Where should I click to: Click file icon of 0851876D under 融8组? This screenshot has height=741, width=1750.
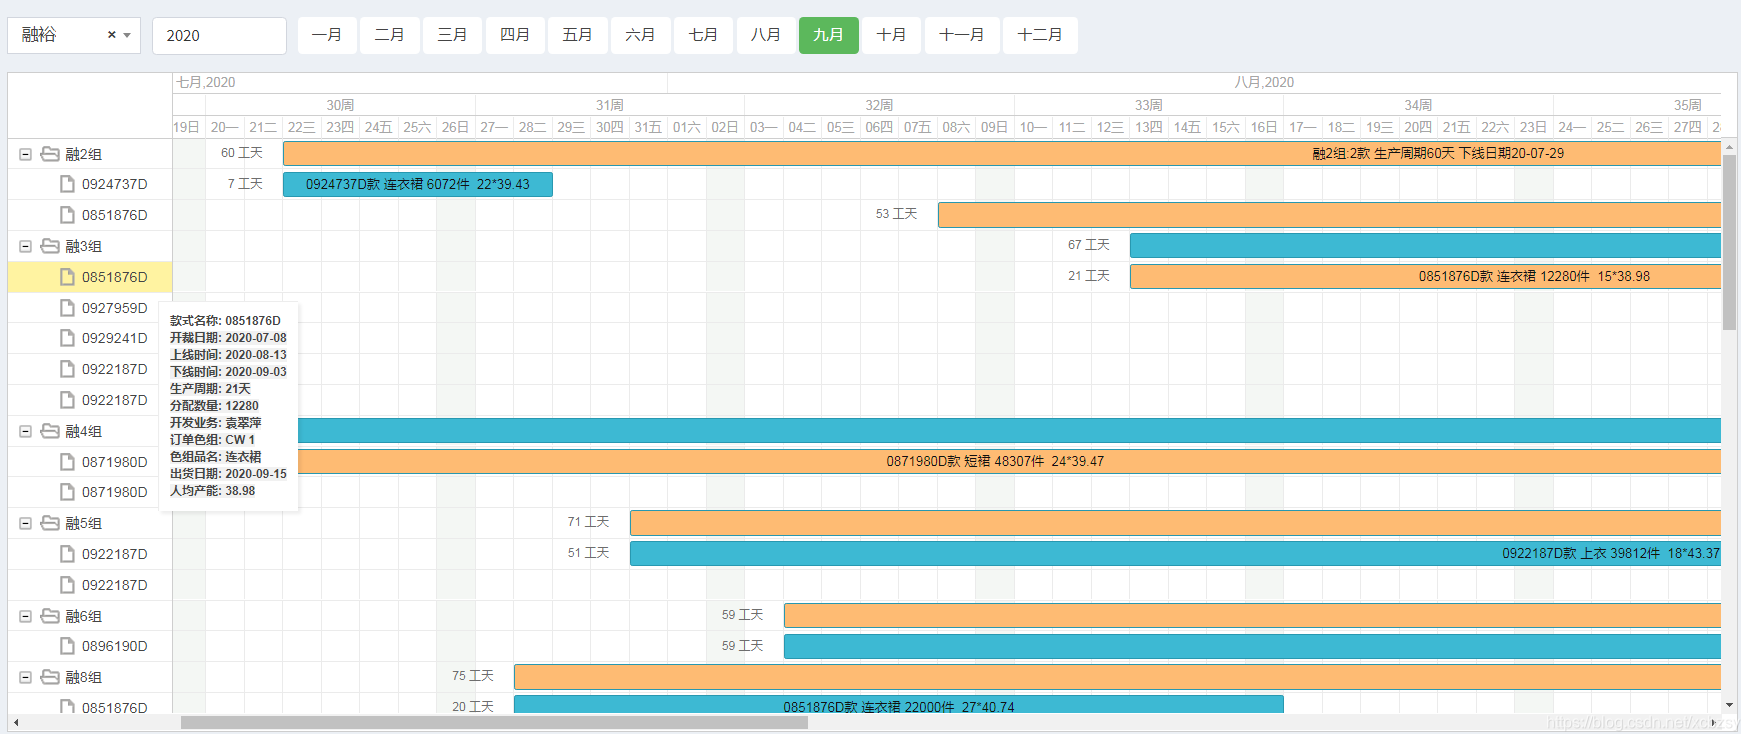[x=68, y=707]
